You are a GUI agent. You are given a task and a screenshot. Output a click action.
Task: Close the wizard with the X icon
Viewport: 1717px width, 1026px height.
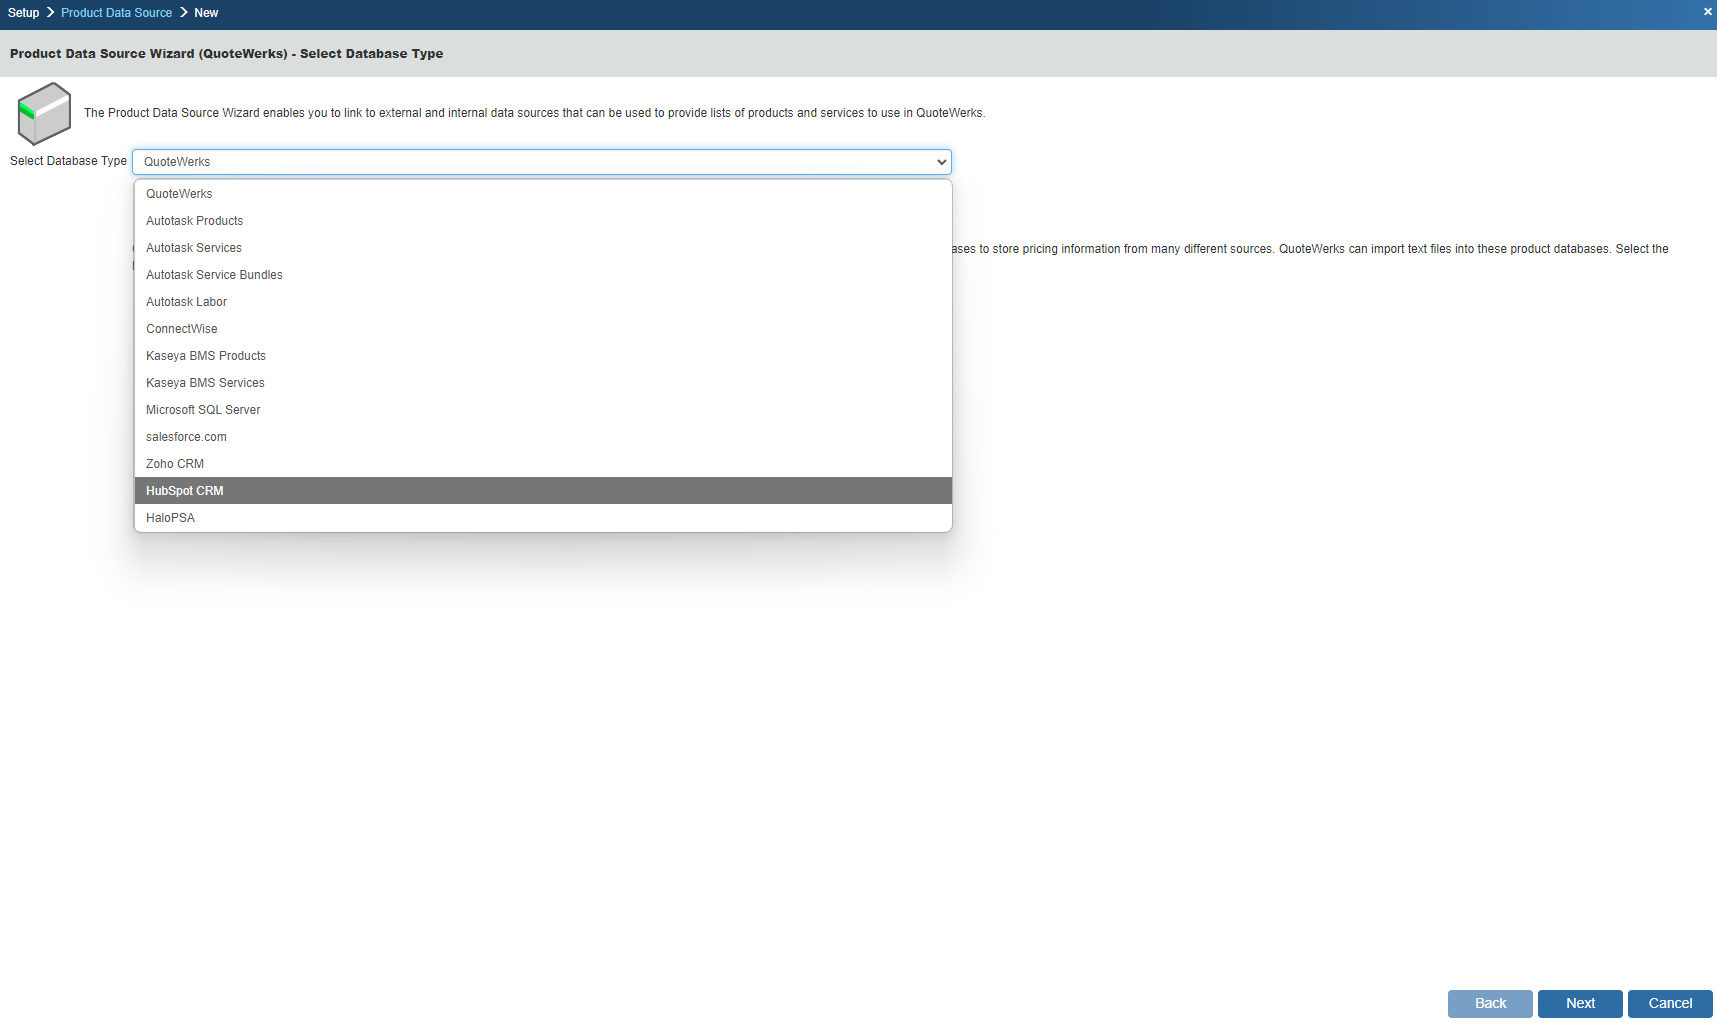[1707, 12]
